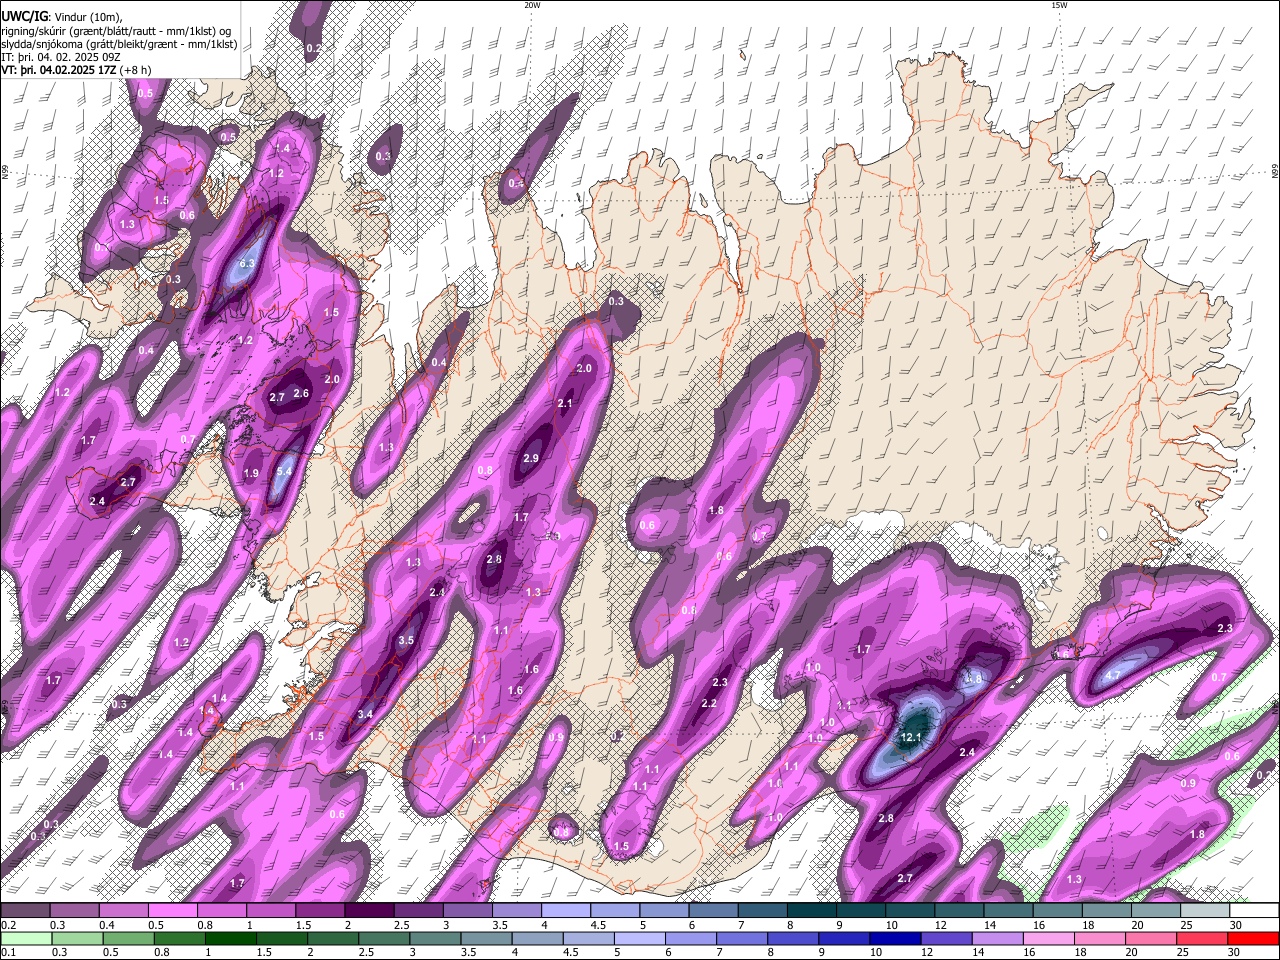Click the 6.3 precipitation value label
The width and height of the screenshot is (1280, 960).
pyautogui.click(x=248, y=263)
